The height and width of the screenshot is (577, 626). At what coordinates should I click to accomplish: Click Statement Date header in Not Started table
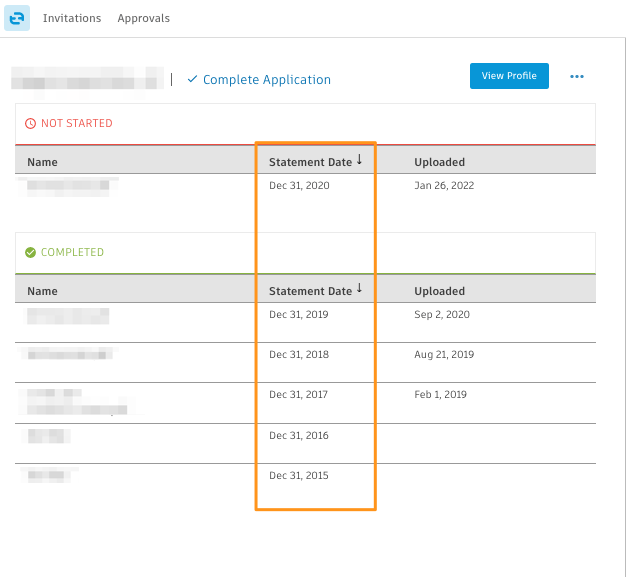310,162
